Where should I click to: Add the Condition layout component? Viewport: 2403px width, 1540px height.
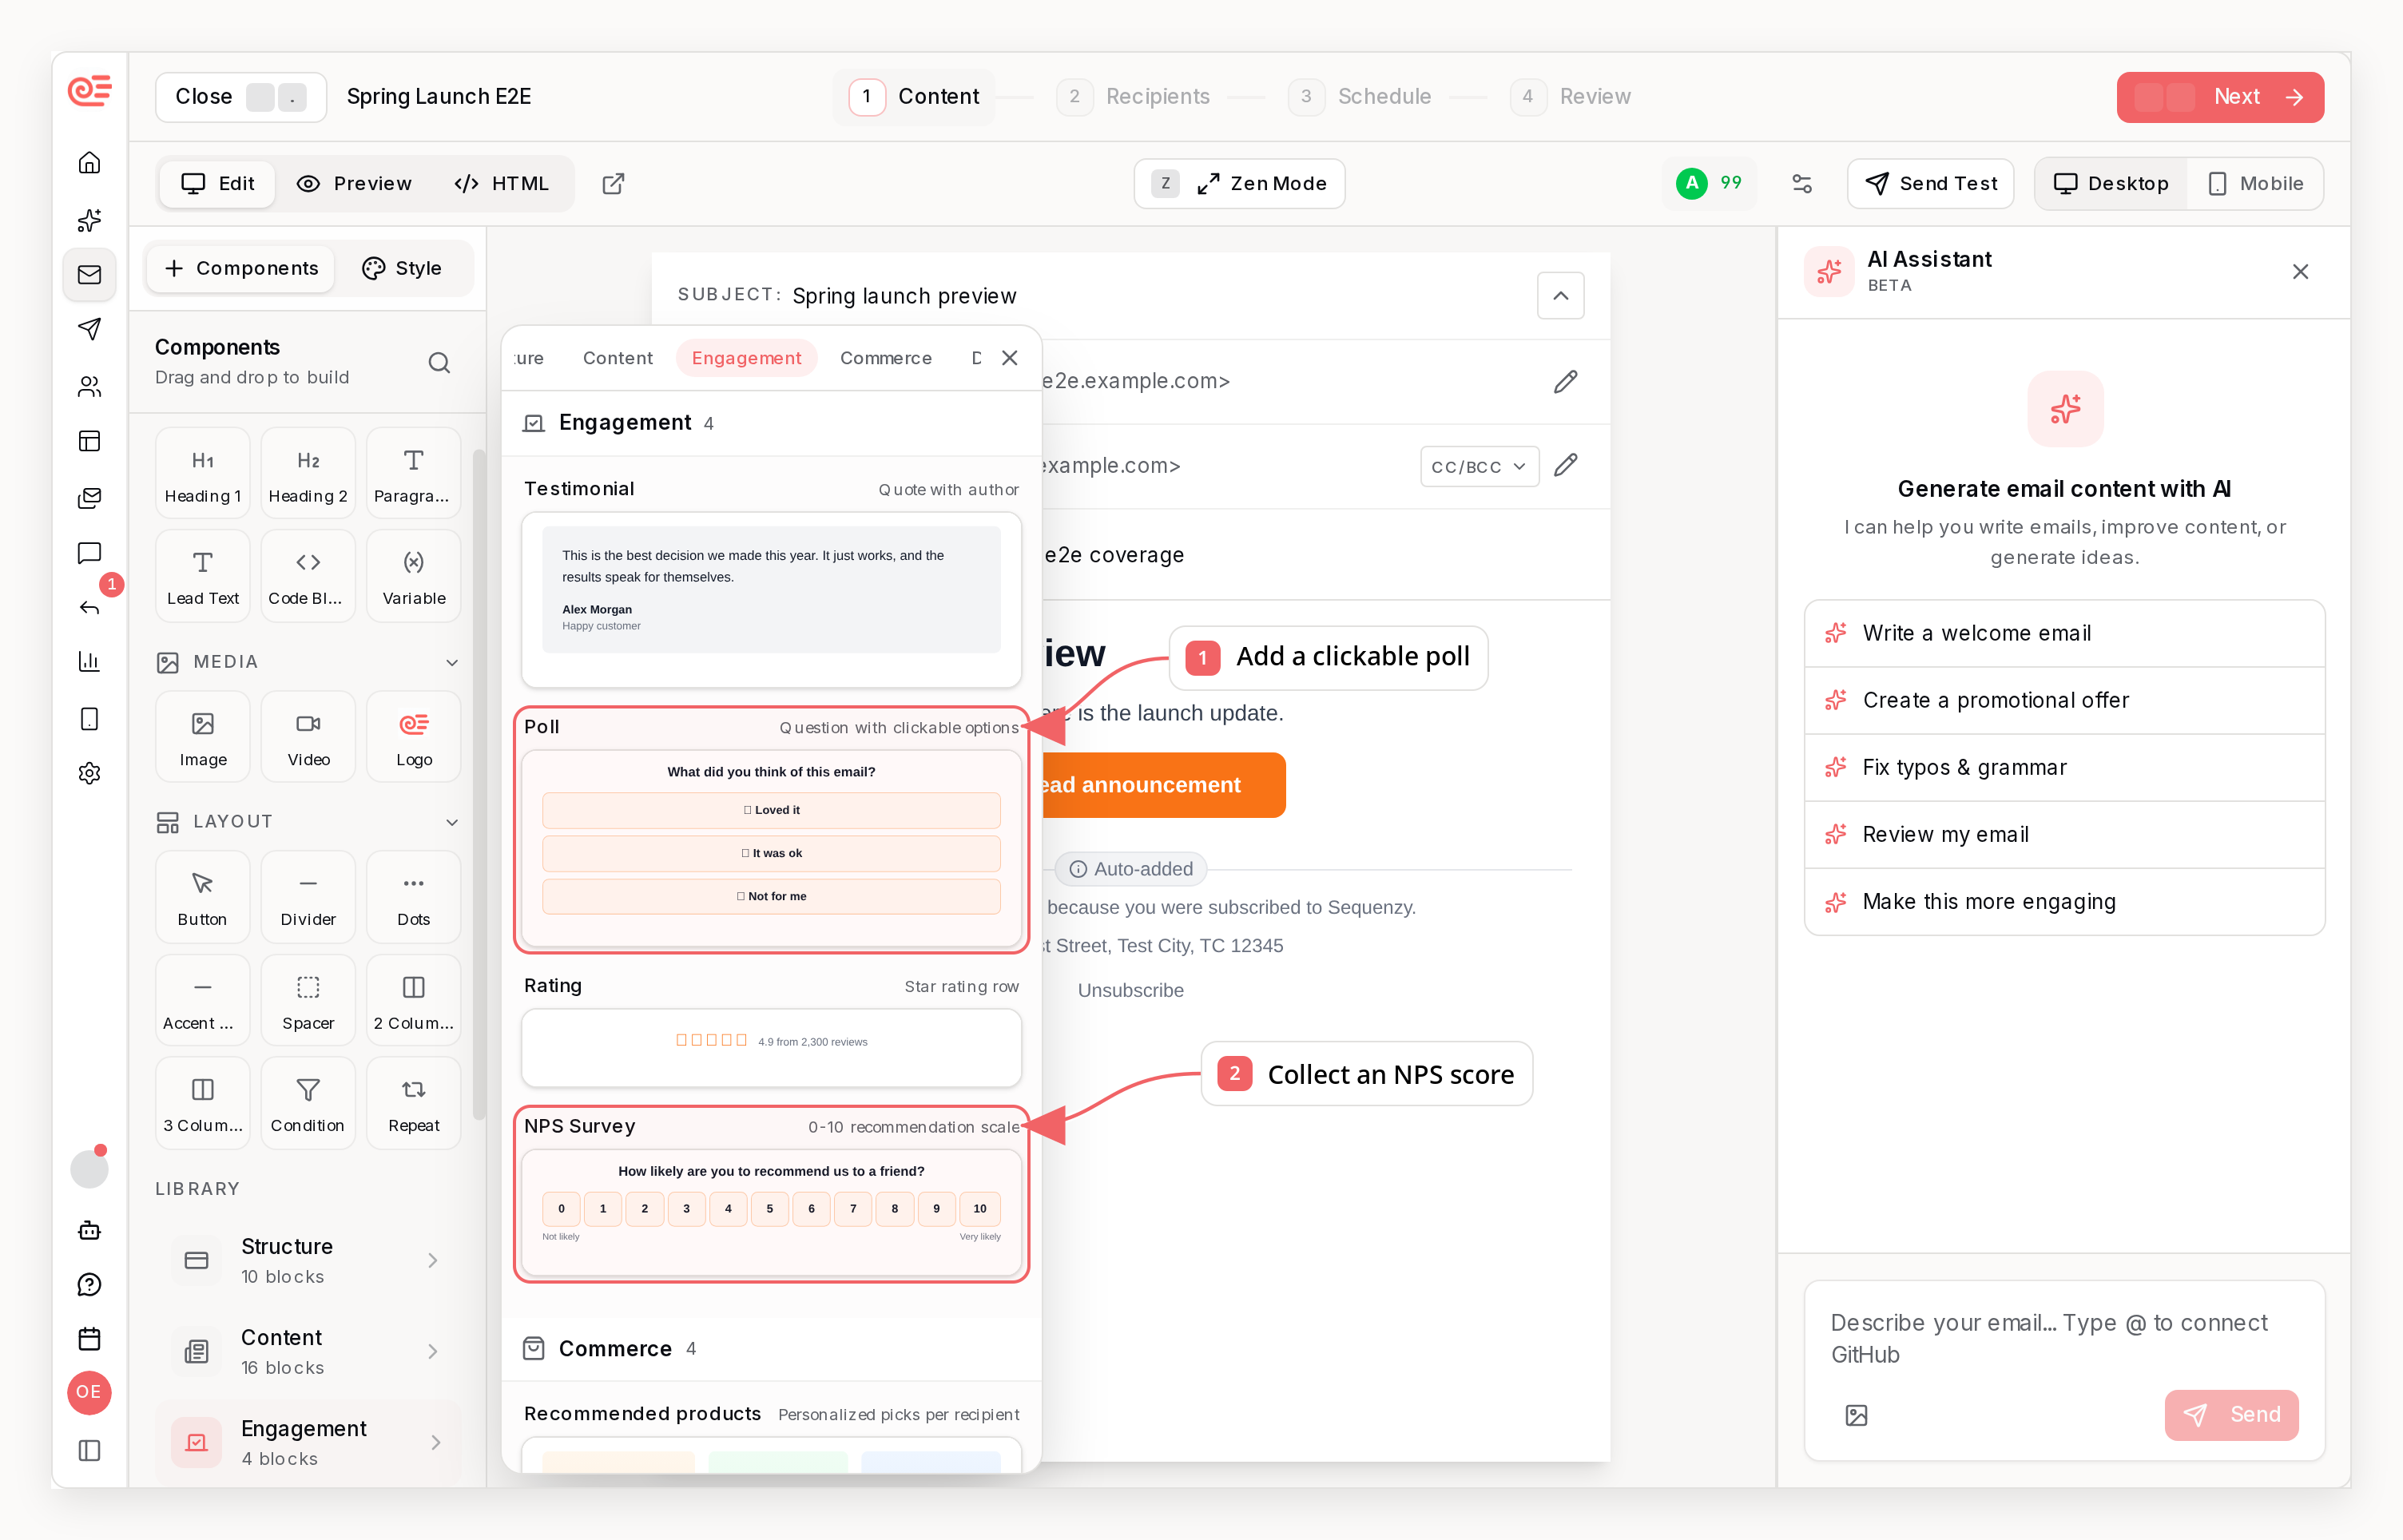[x=308, y=1103]
